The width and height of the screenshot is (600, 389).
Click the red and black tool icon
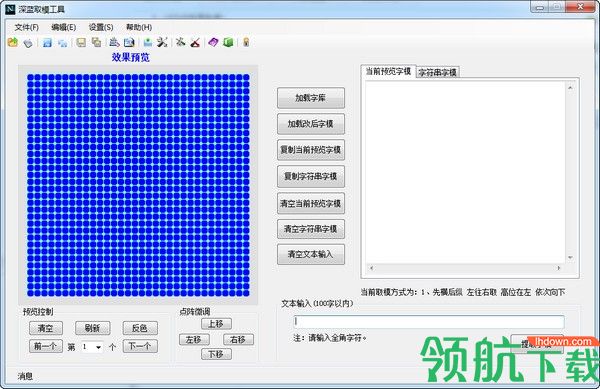click(196, 42)
